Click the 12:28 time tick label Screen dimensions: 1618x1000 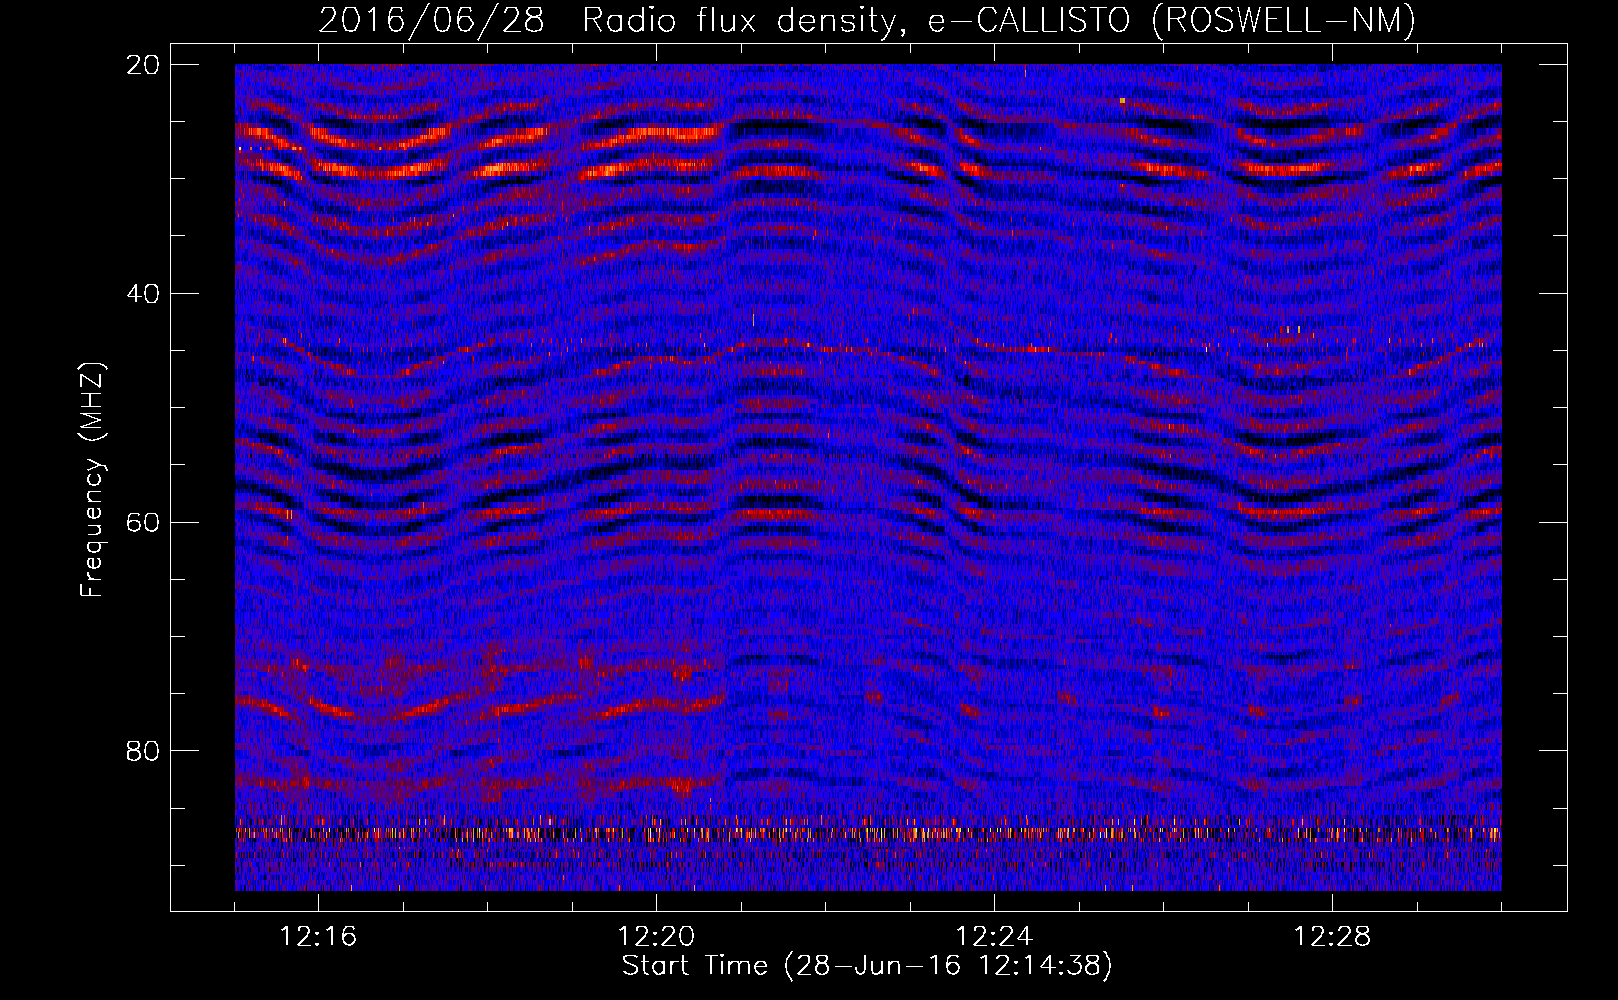[1332, 937]
